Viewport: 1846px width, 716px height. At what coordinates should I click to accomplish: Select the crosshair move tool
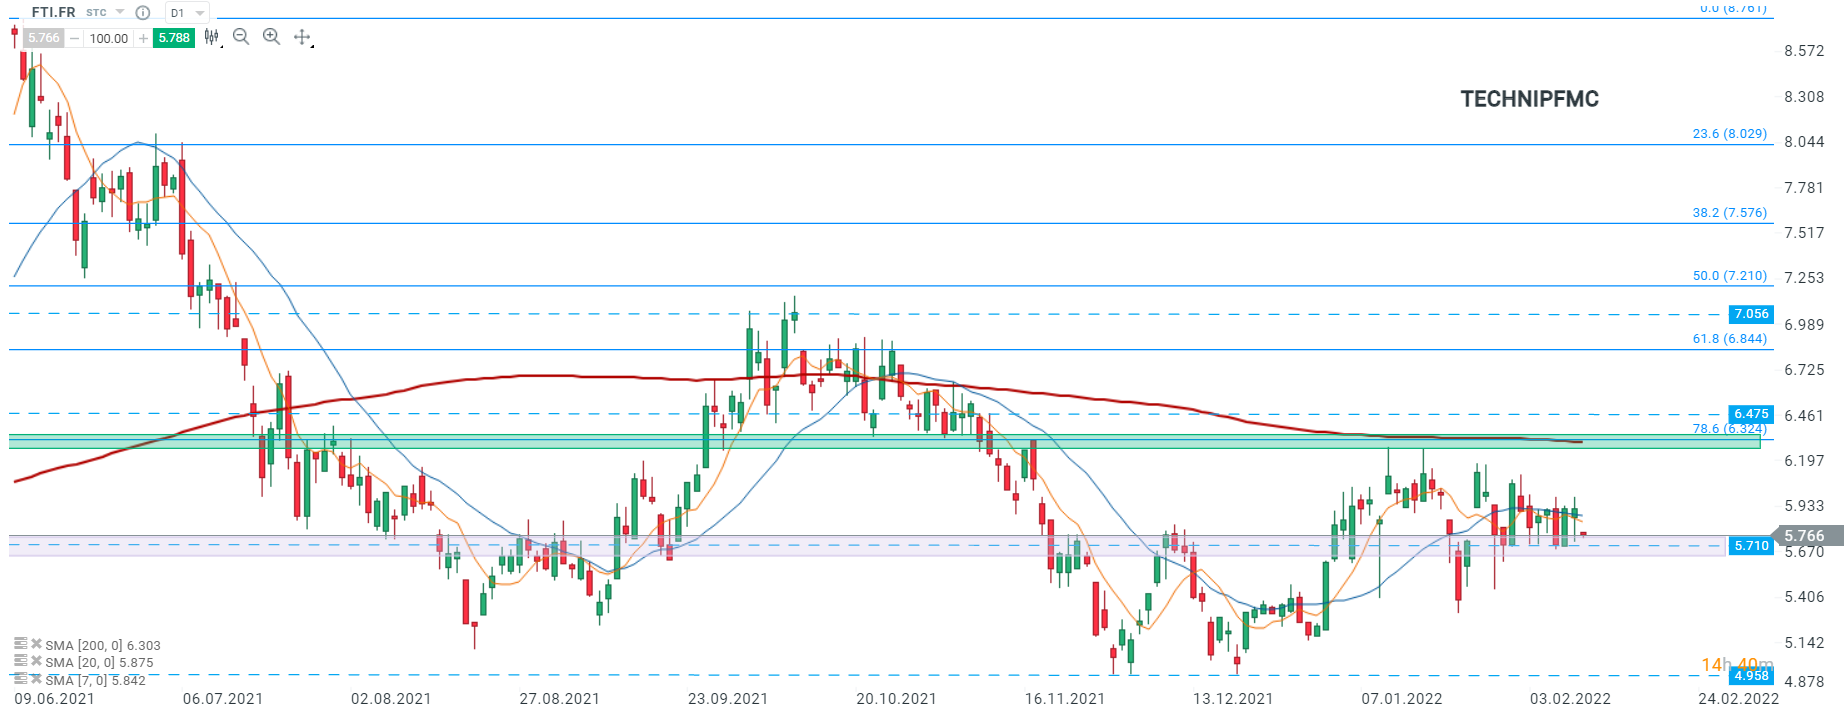[x=302, y=37]
